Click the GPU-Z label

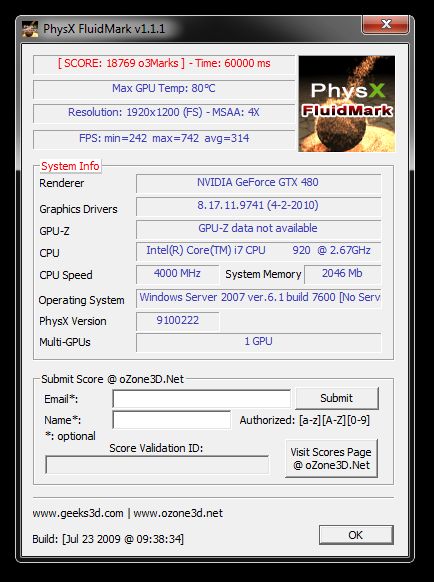(54, 231)
